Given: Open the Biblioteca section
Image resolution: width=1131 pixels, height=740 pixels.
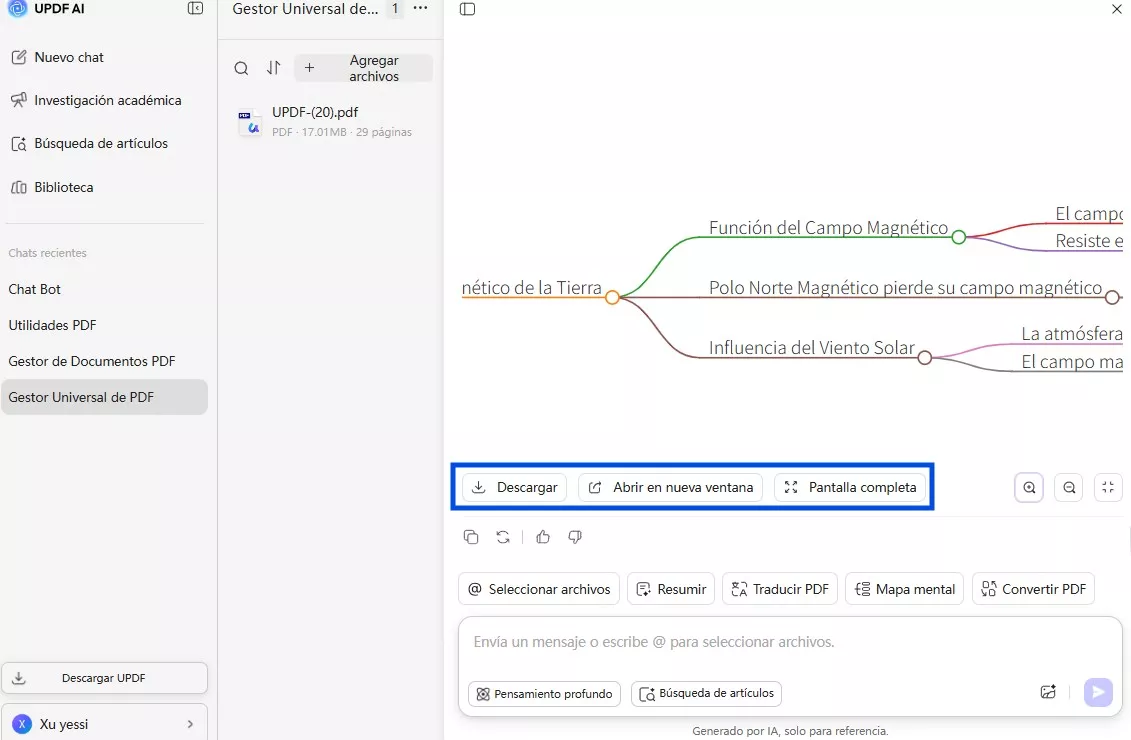Looking at the screenshot, I should pyautogui.click(x=53, y=188).
